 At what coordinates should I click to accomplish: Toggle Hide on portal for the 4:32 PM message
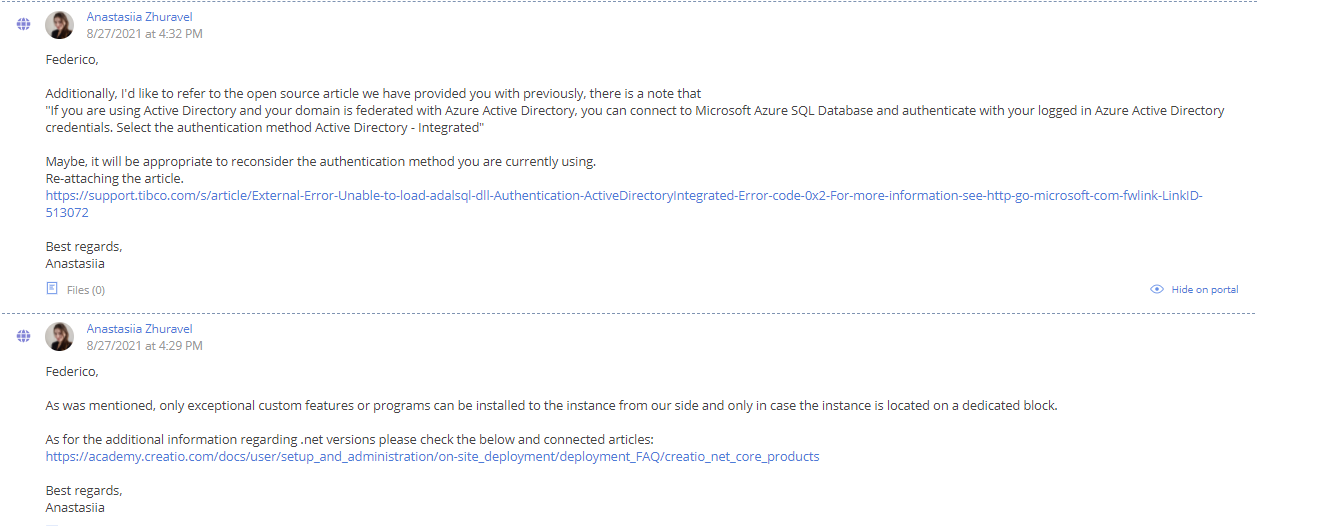[x=1194, y=289]
